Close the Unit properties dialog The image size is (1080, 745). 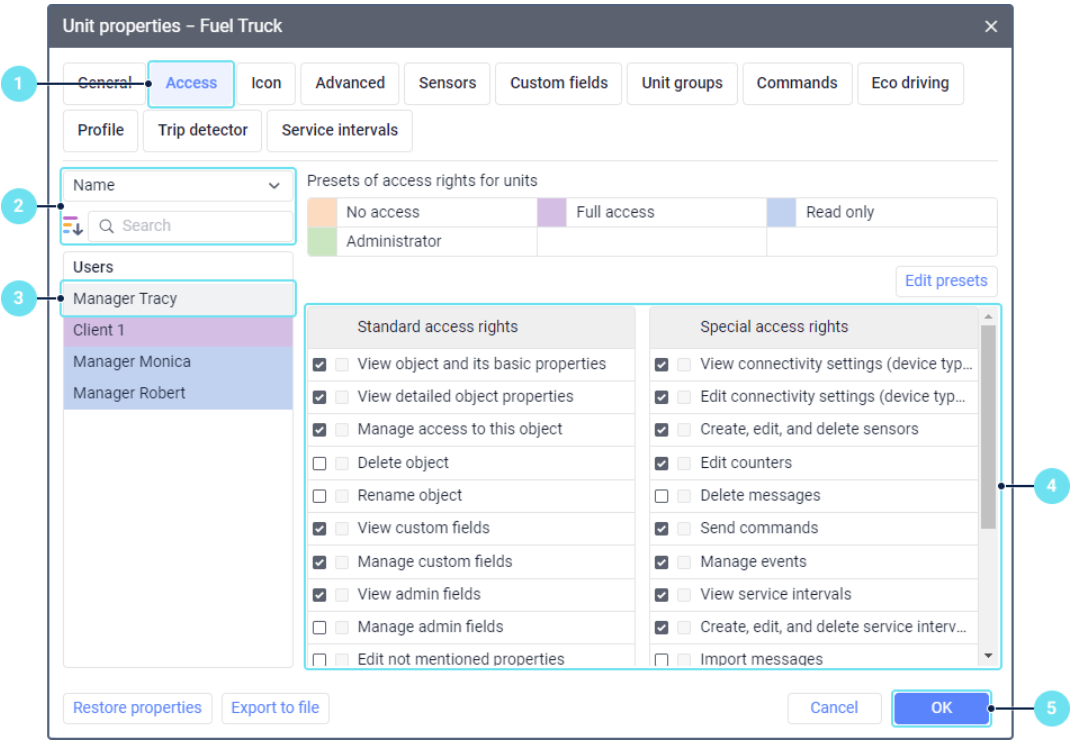click(x=990, y=26)
